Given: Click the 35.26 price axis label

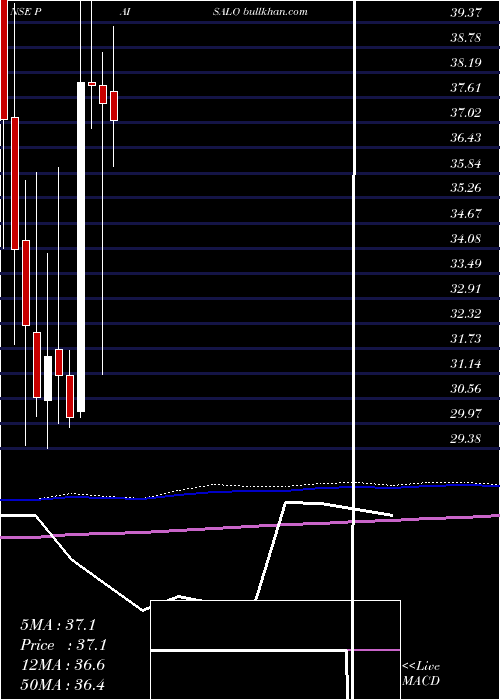Looking at the screenshot, I should 466,188.
